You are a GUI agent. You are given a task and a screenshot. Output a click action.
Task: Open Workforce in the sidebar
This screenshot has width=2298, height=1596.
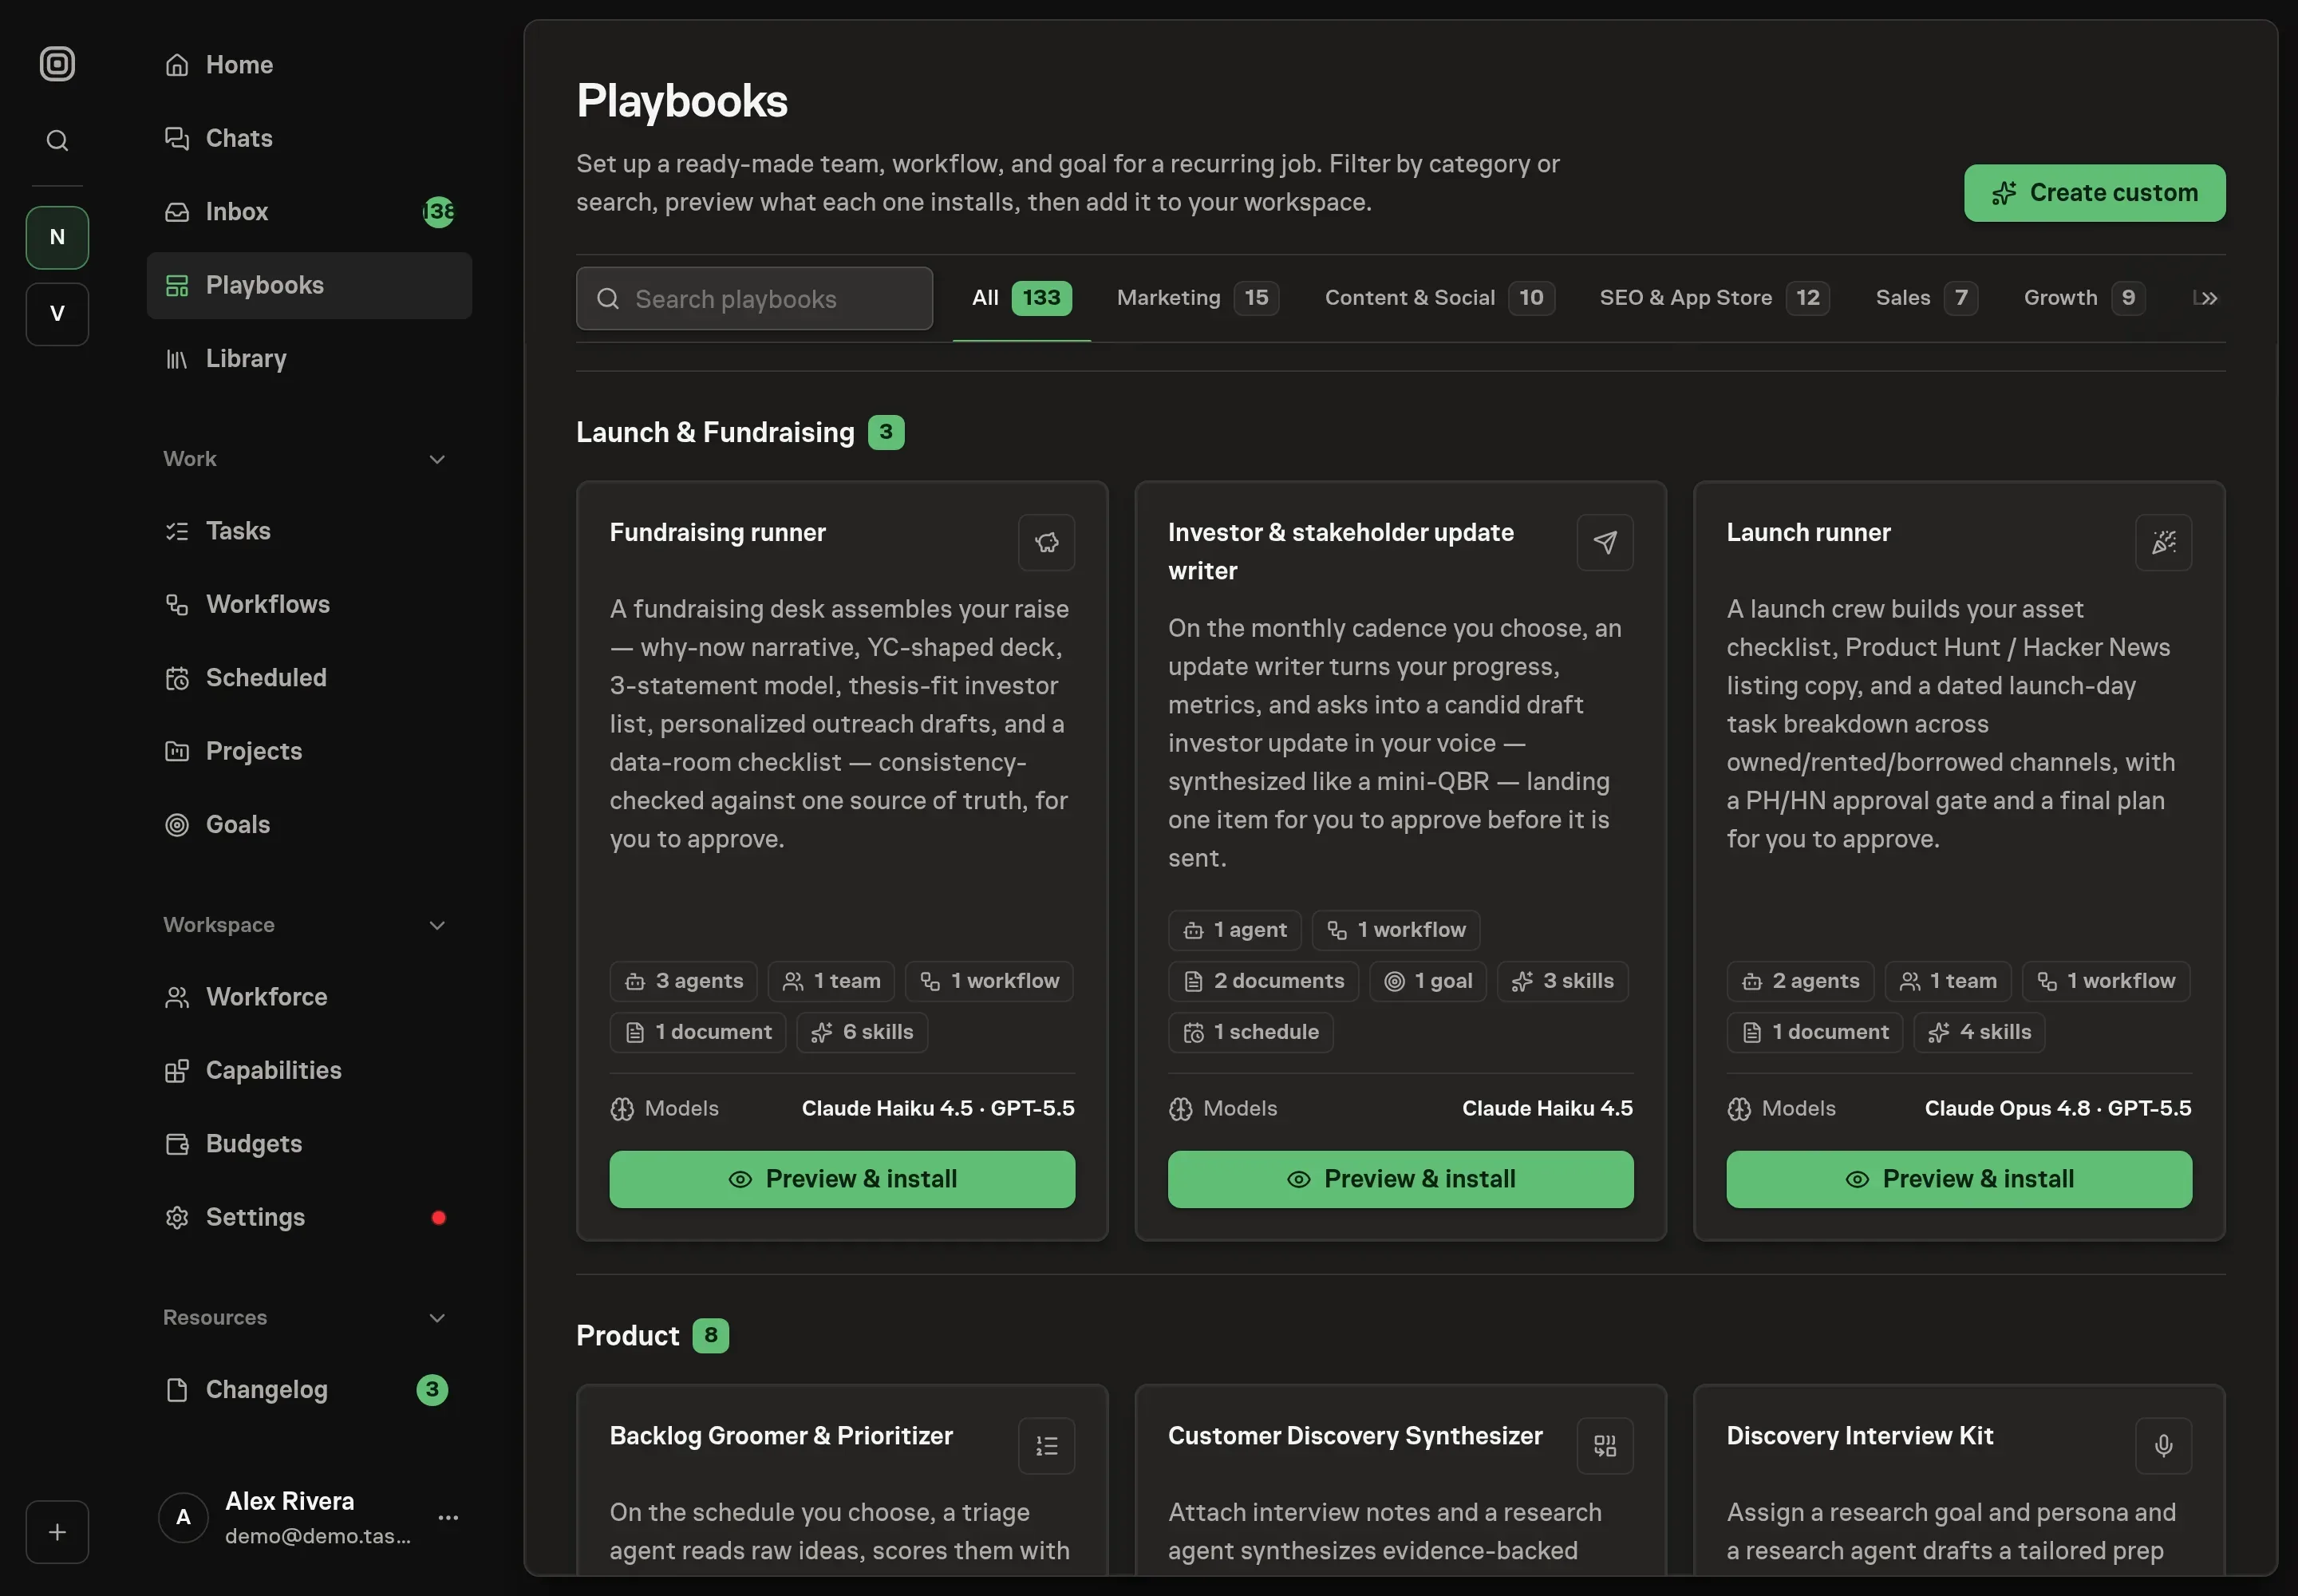(309, 997)
